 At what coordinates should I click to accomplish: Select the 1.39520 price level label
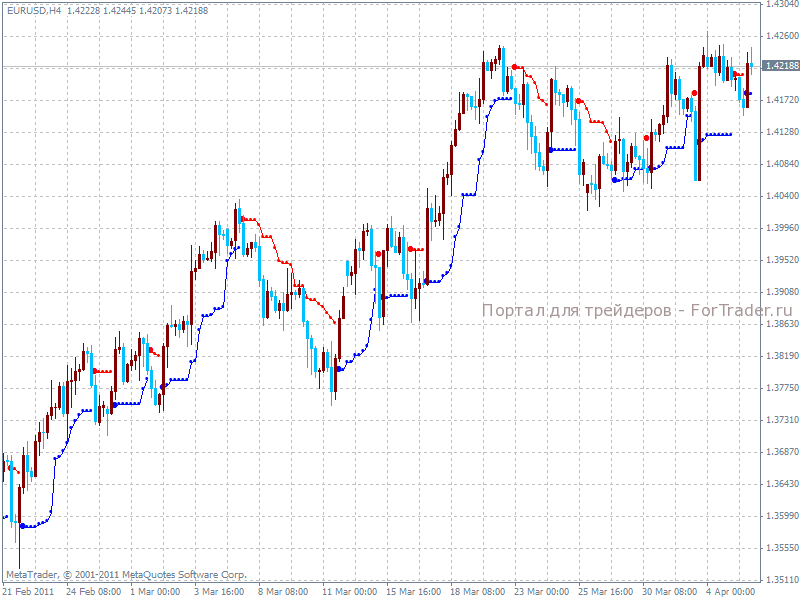click(782, 260)
